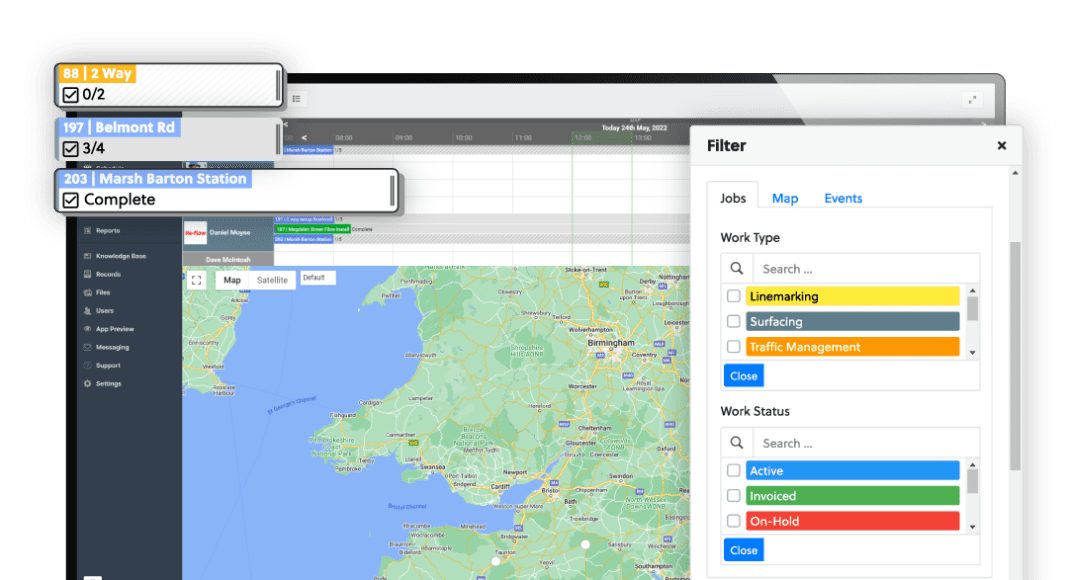1068x580 pixels.
Task: Toggle map fullscreen view icon
Action: click(197, 280)
